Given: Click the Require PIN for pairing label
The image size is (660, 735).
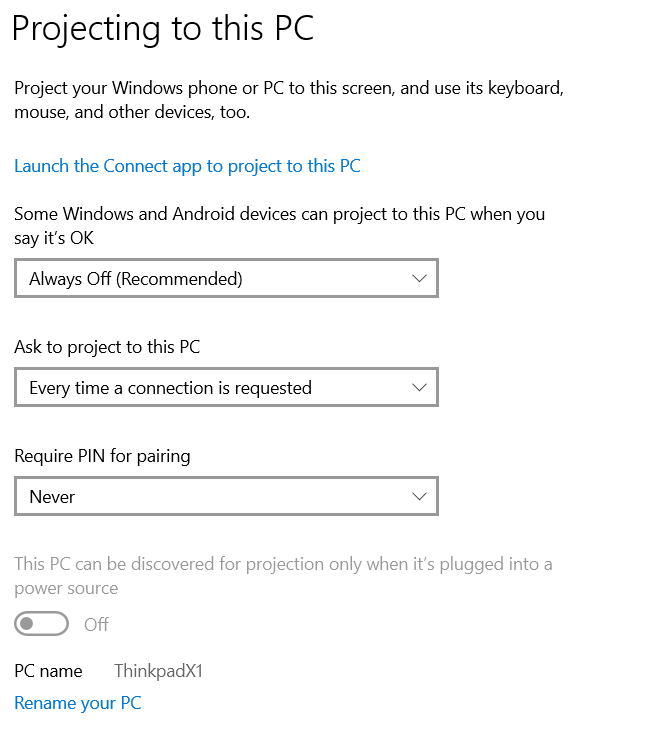Looking at the screenshot, I should (102, 456).
